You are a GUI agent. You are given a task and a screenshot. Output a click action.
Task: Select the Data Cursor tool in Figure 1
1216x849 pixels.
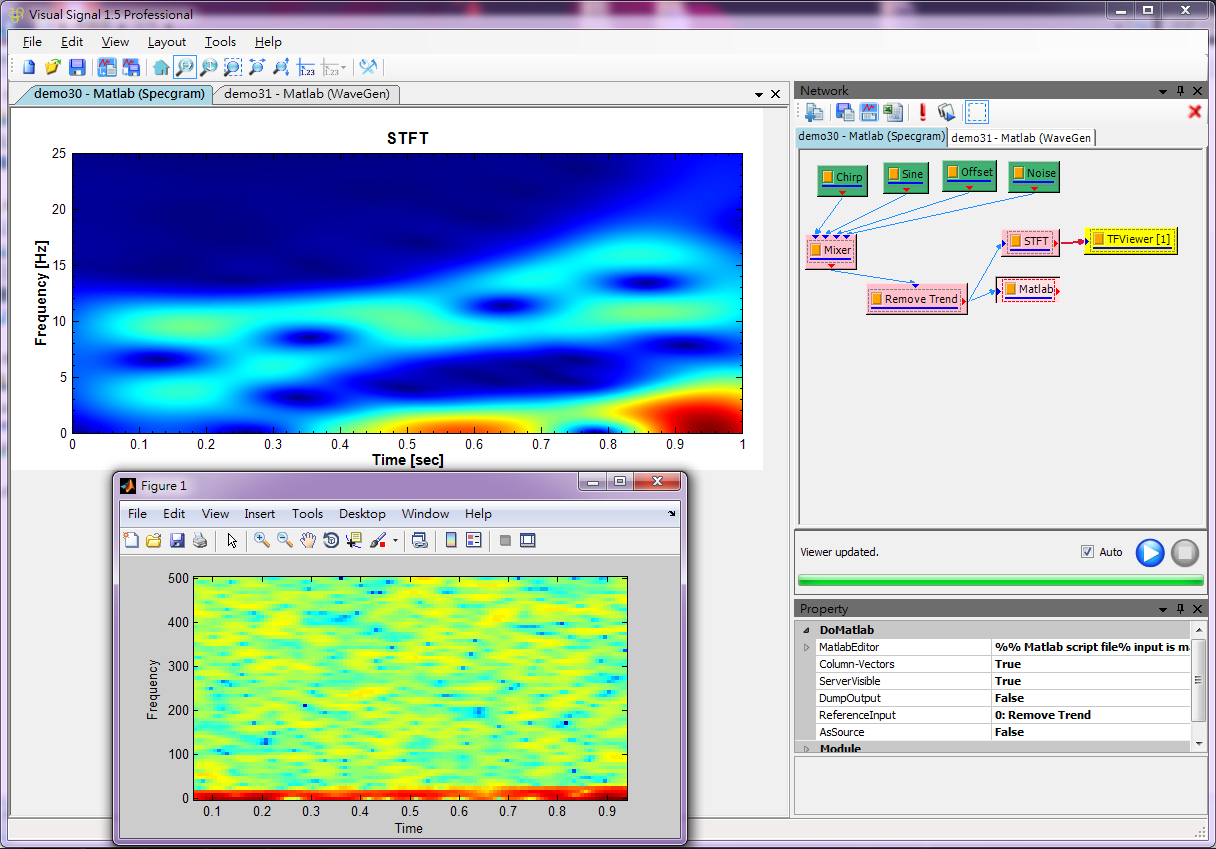[354, 540]
